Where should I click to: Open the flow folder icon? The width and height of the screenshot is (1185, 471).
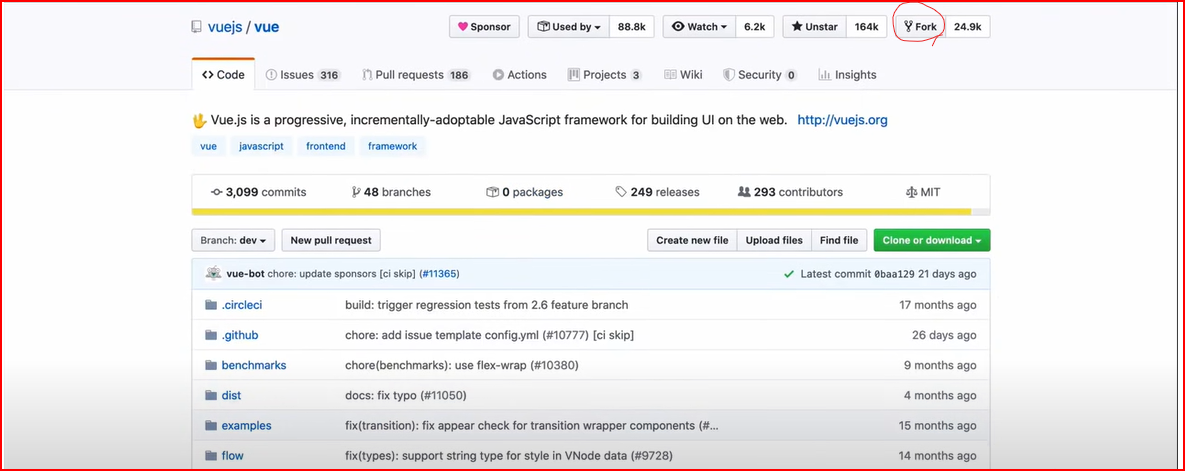point(211,456)
